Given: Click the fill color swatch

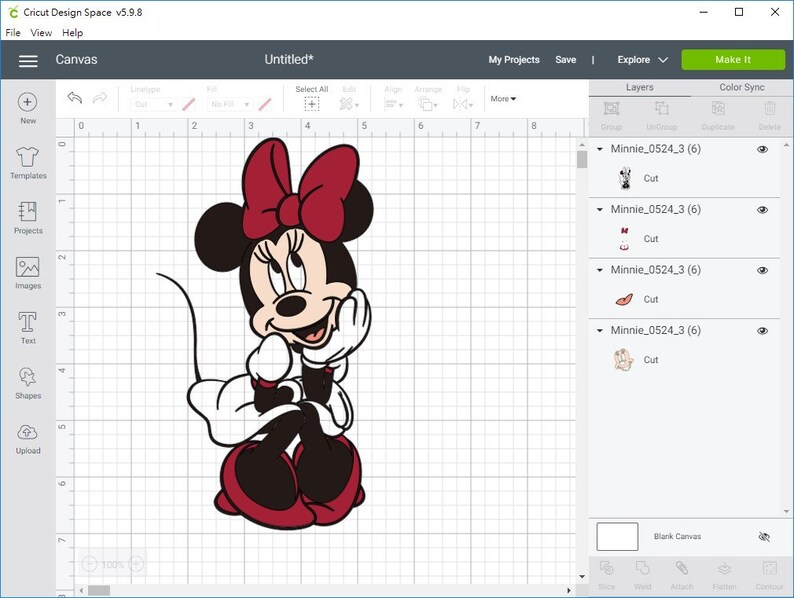Looking at the screenshot, I should [x=265, y=105].
